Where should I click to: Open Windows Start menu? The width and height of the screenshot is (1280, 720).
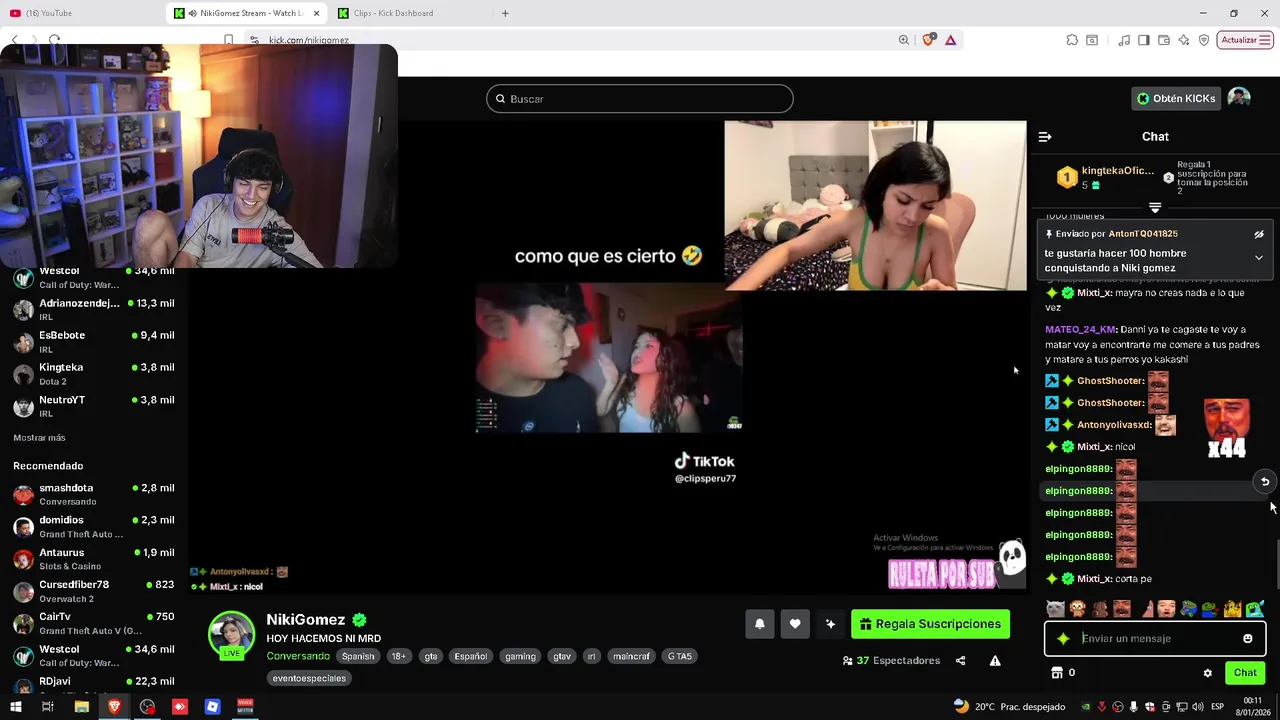click(15, 707)
